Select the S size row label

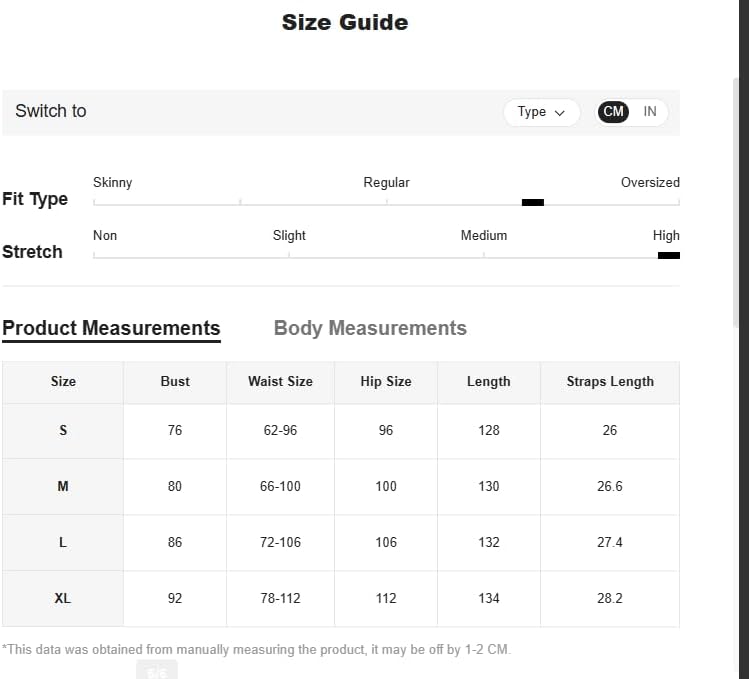pyautogui.click(x=63, y=431)
